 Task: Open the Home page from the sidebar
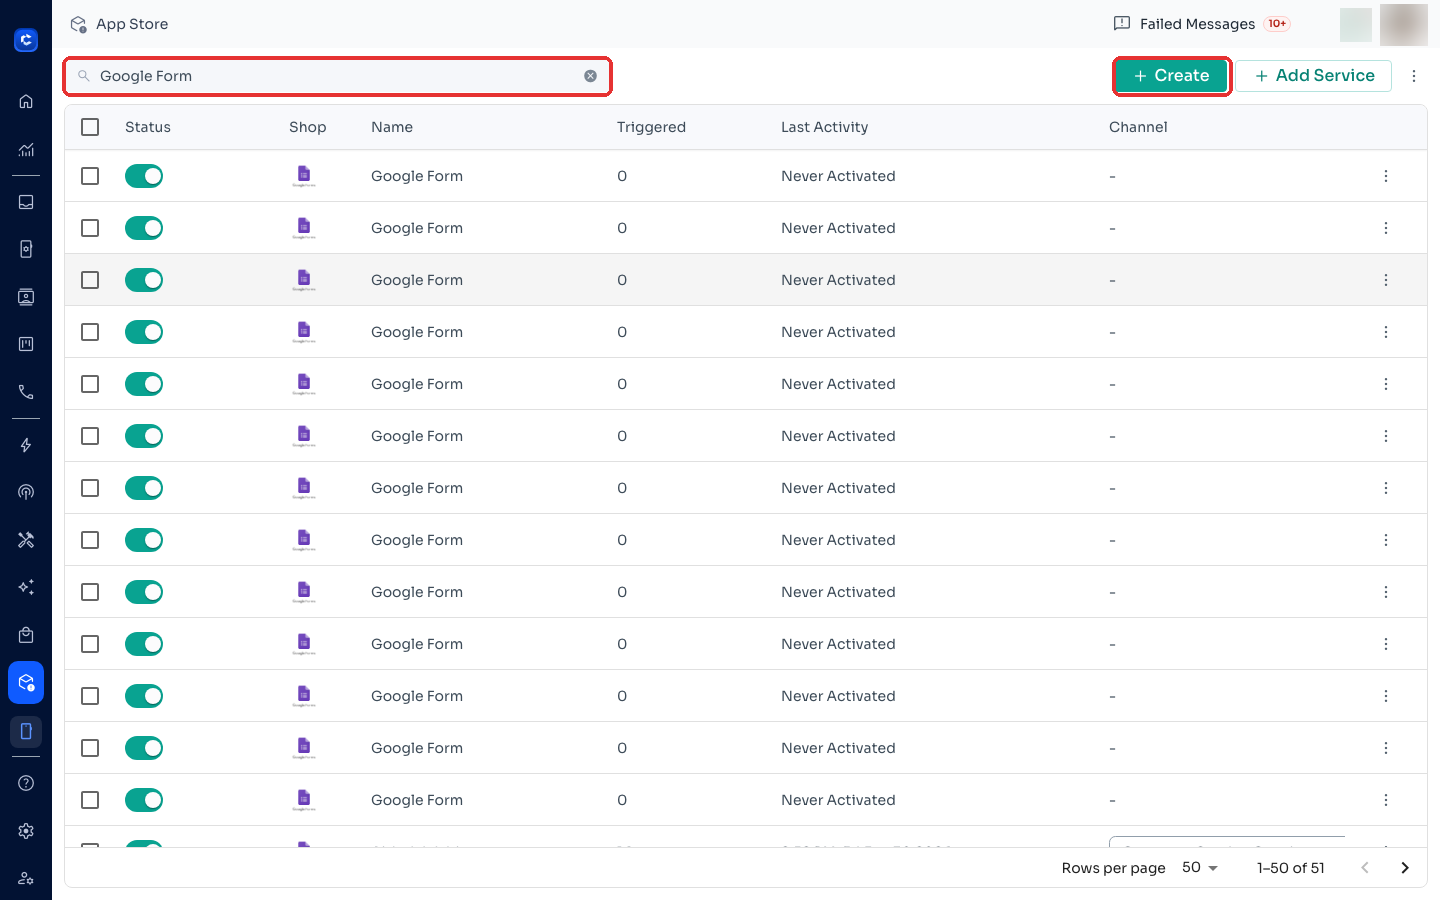point(26,101)
